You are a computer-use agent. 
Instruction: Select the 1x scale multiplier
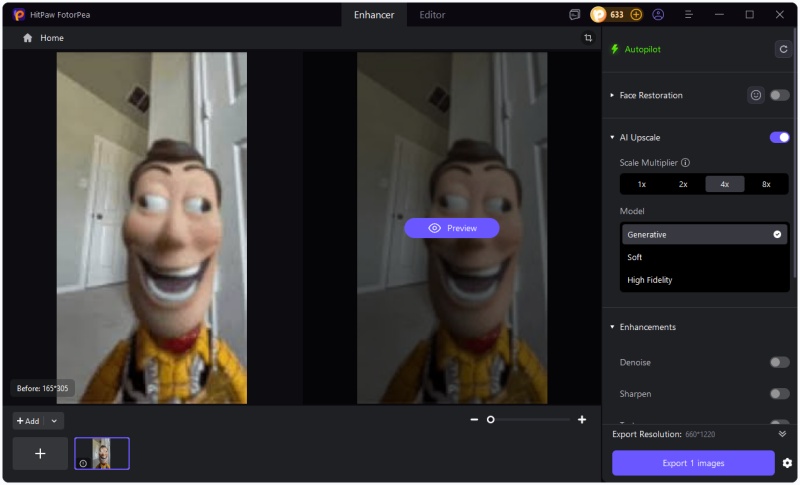641,184
